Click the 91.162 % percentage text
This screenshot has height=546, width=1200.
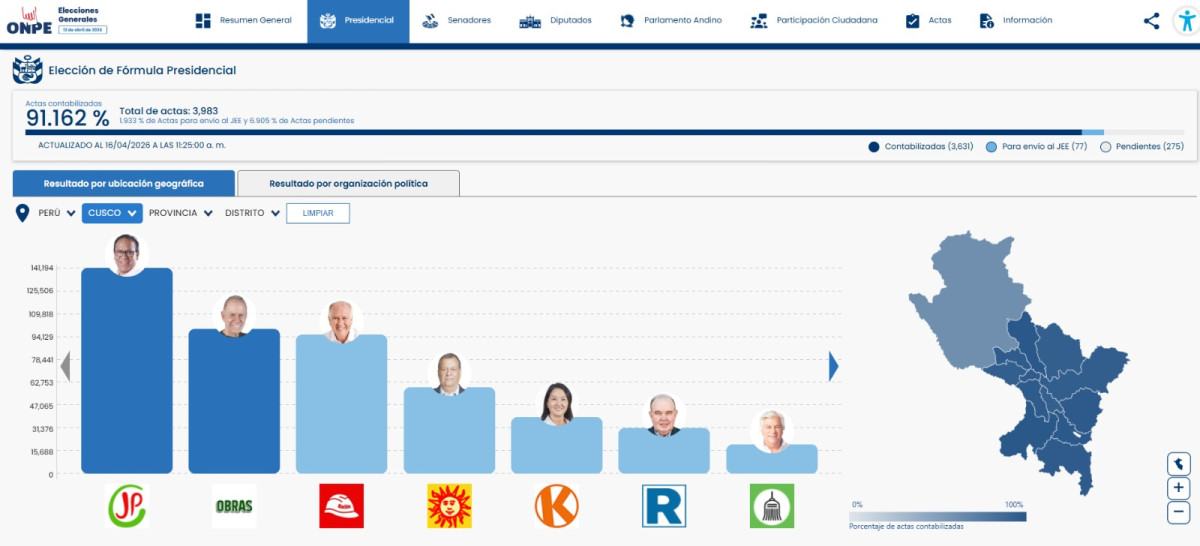(67, 118)
